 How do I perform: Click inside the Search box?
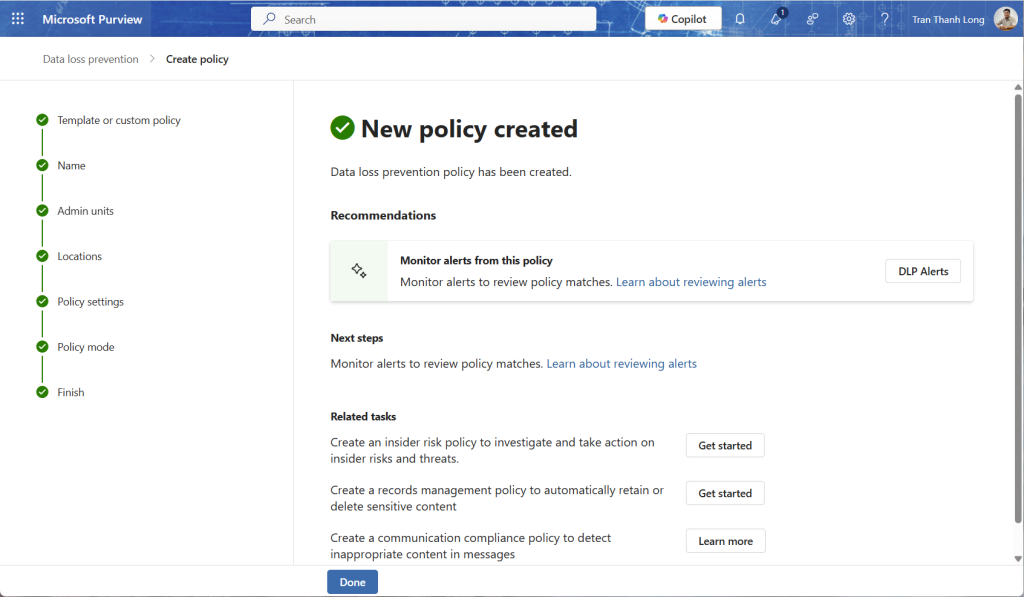(x=430, y=19)
